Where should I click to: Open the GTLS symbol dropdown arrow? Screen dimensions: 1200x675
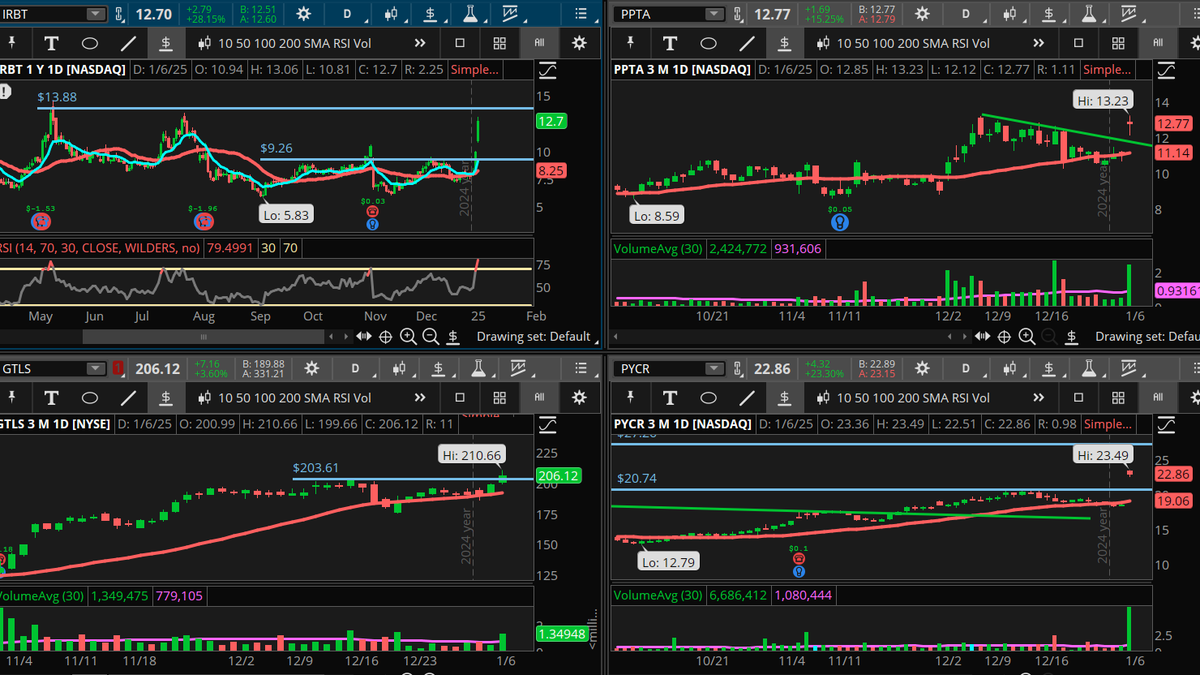[x=95, y=368]
